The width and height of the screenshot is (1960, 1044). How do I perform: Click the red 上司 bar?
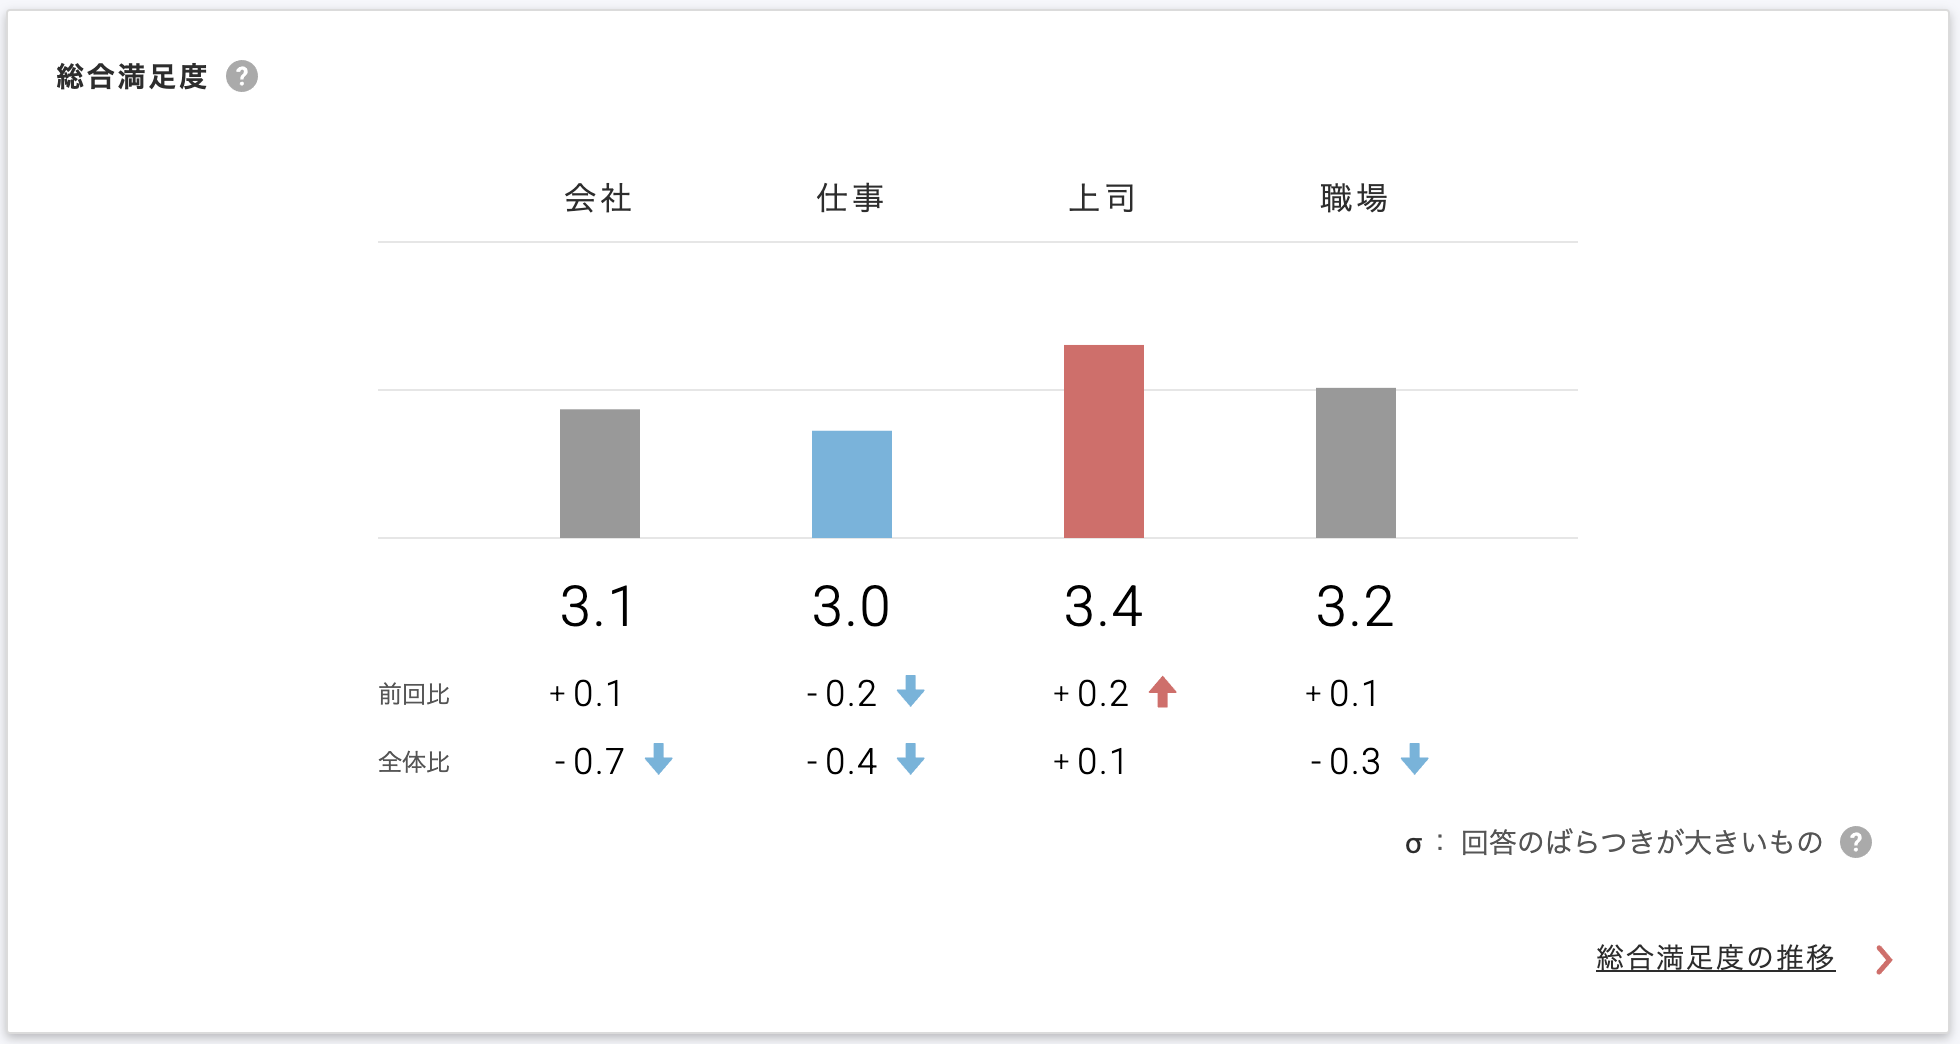point(1104,441)
